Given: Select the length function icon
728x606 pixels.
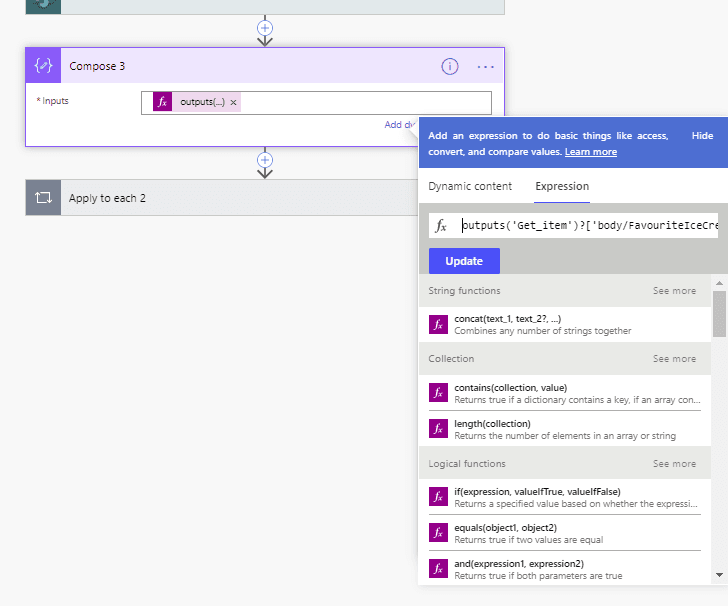Looking at the screenshot, I should point(438,429).
